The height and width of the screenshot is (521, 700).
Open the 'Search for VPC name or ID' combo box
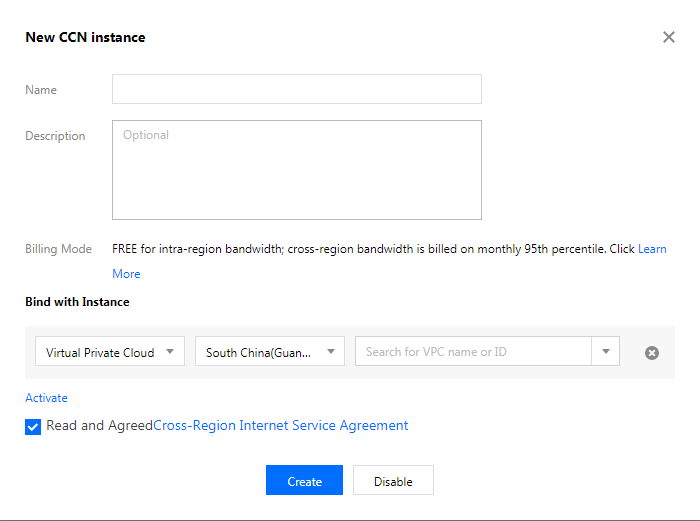487,351
